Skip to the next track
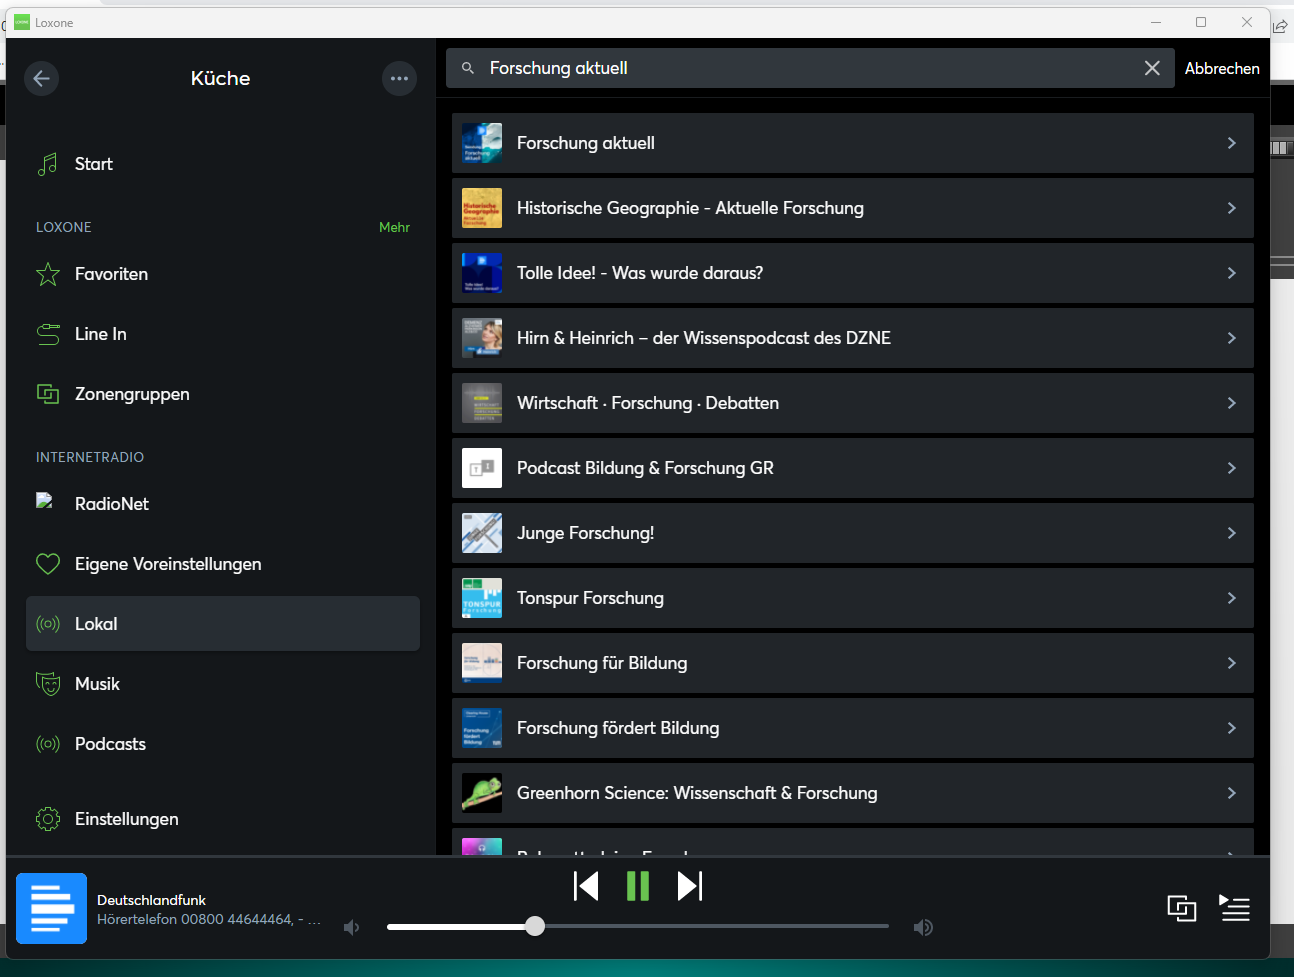This screenshot has height=977, width=1294. pos(690,886)
